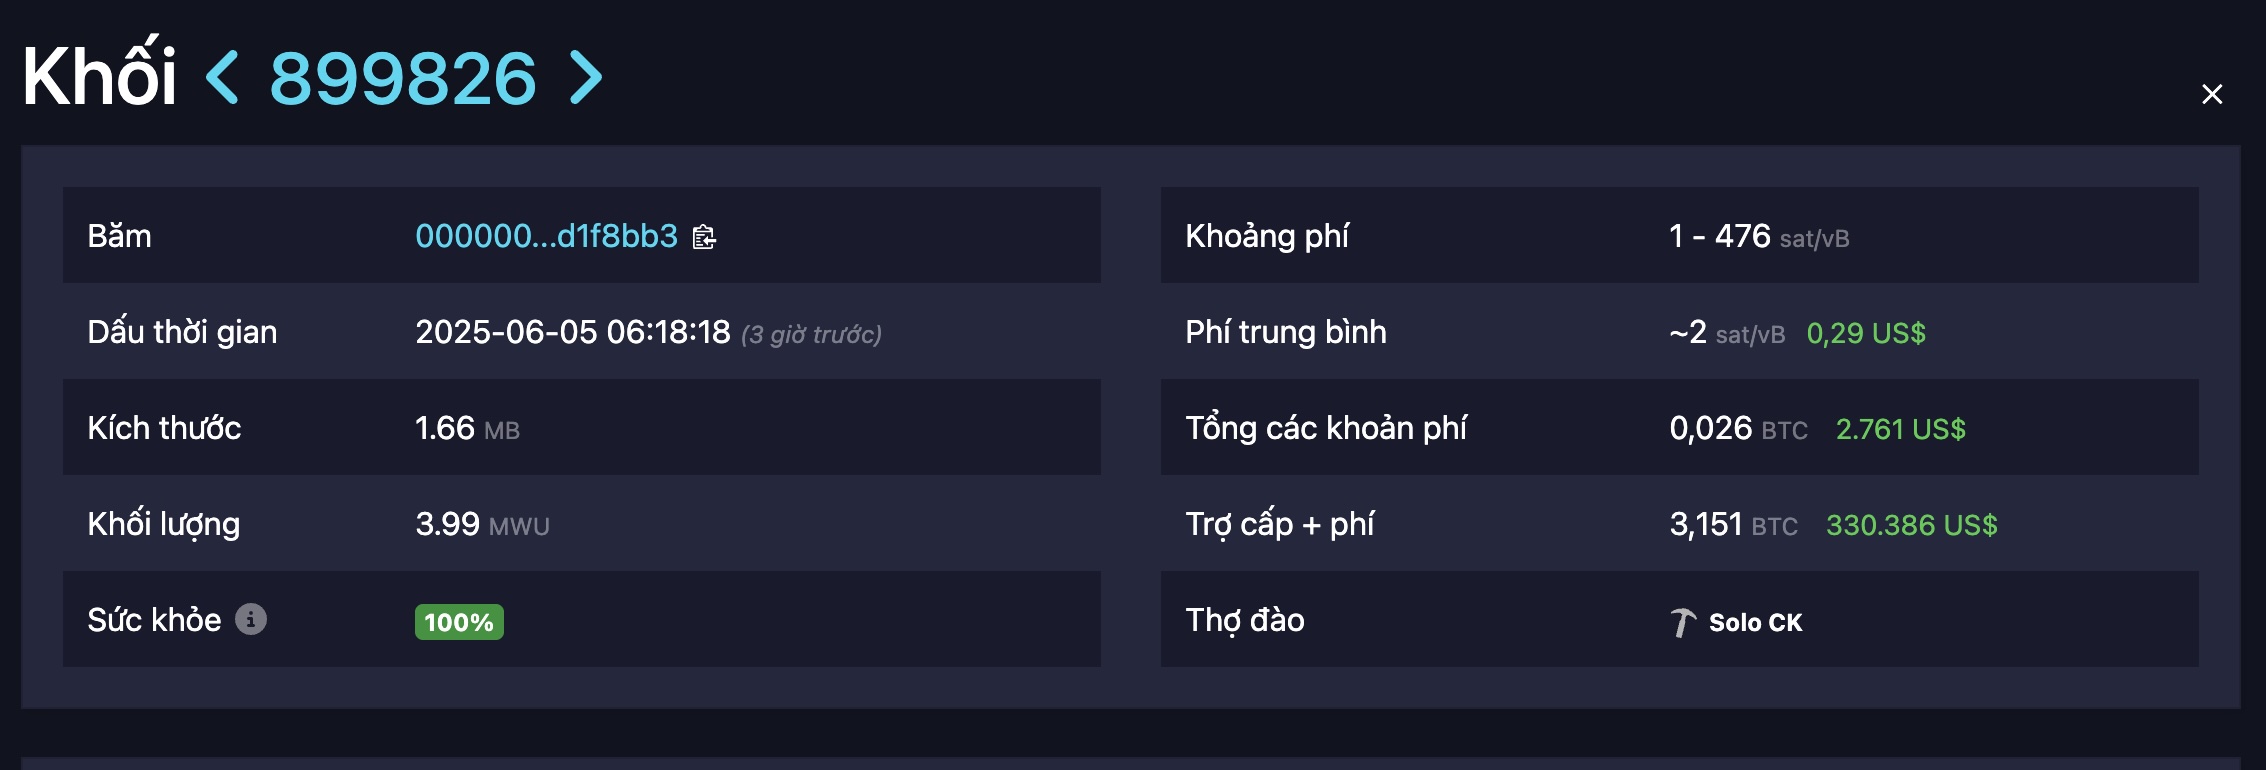Go to the next block arrow
This screenshot has height=770, width=2266.
(586, 78)
